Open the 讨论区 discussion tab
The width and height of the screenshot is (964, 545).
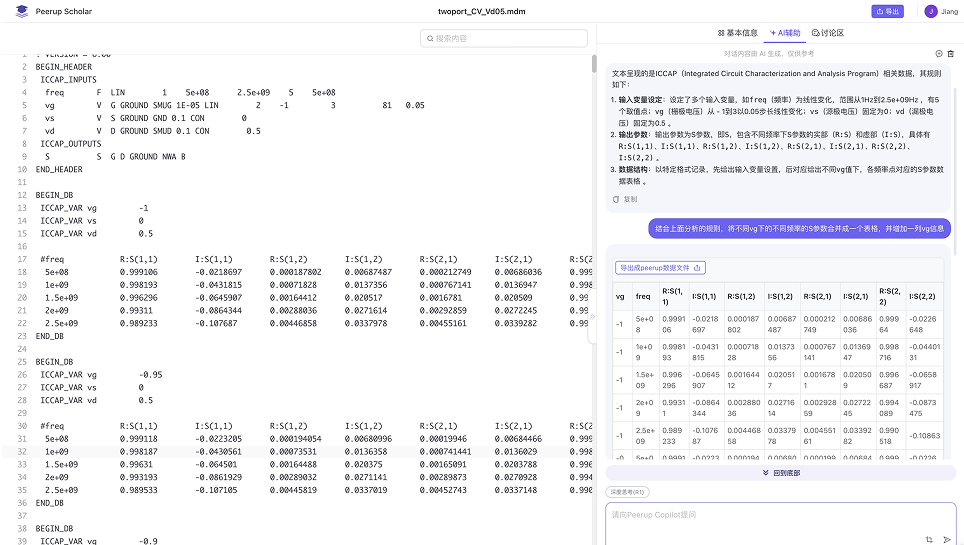(x=828, y=33)
